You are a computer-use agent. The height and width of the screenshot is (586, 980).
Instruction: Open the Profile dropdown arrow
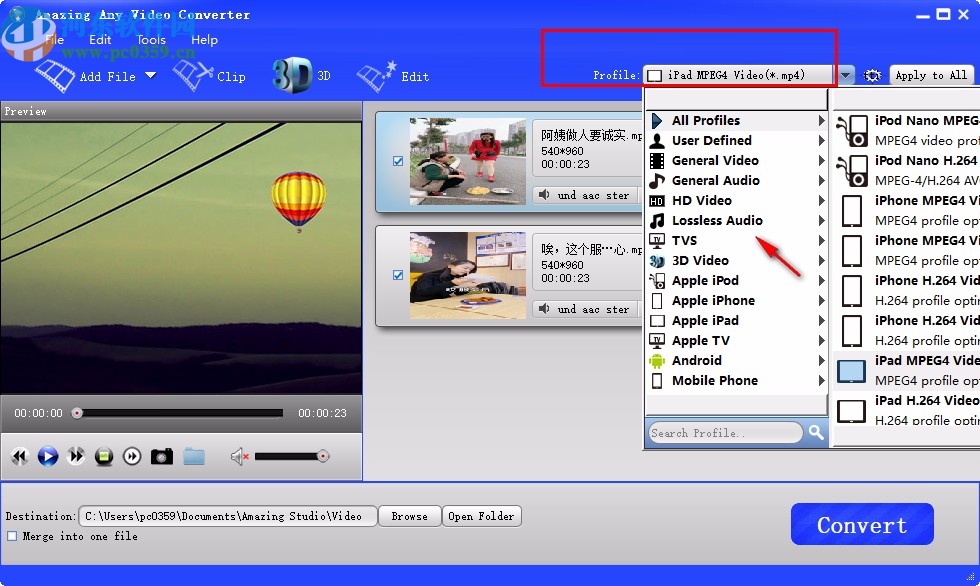point(843,74)
